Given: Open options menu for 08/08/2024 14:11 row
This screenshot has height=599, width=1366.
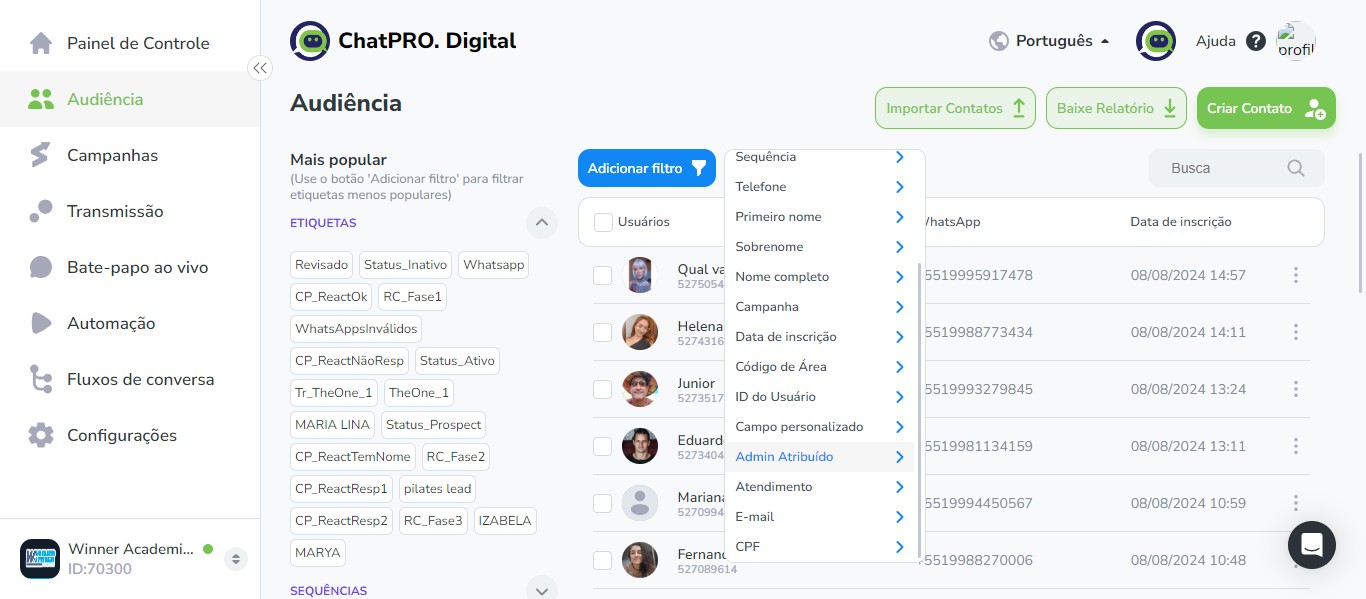Looking at the screenshot, I should coord(1296,332).
